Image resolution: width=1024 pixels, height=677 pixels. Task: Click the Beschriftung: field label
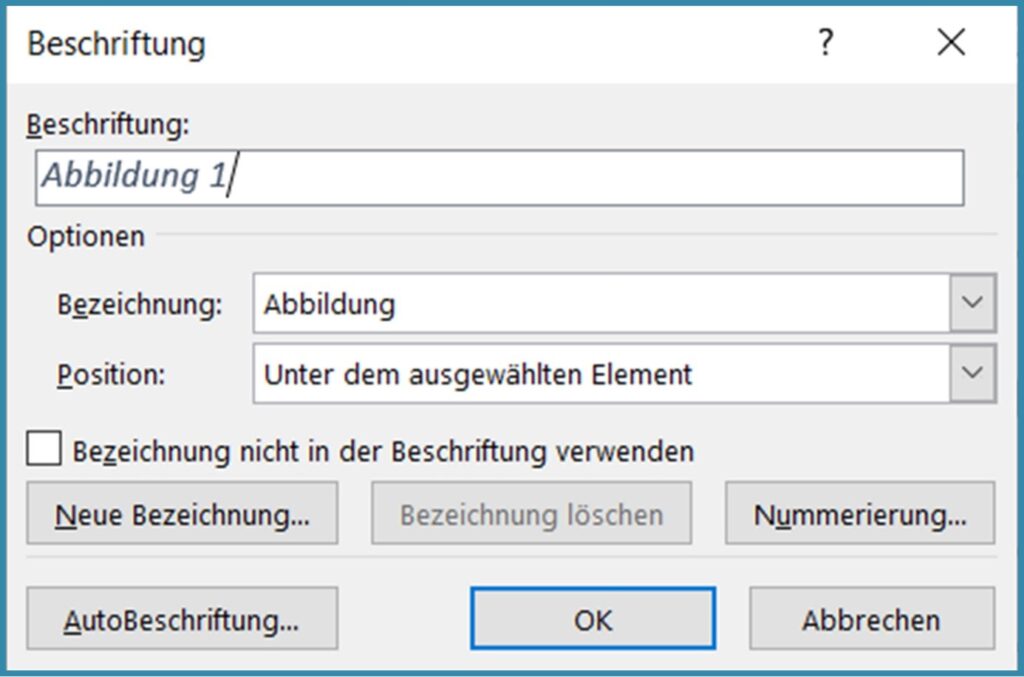click(108, 125)
